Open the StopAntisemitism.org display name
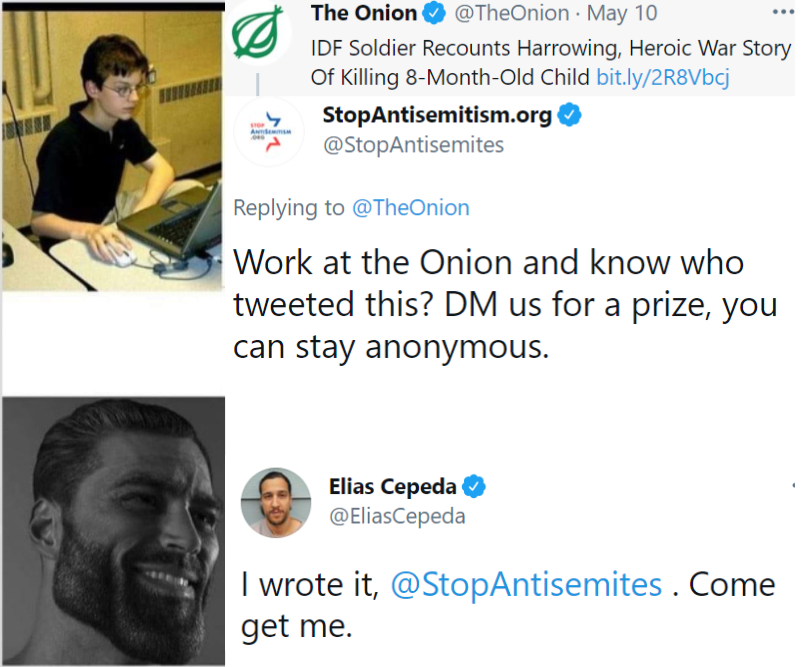This screenshot has width=804, height=667. point(437,115)
